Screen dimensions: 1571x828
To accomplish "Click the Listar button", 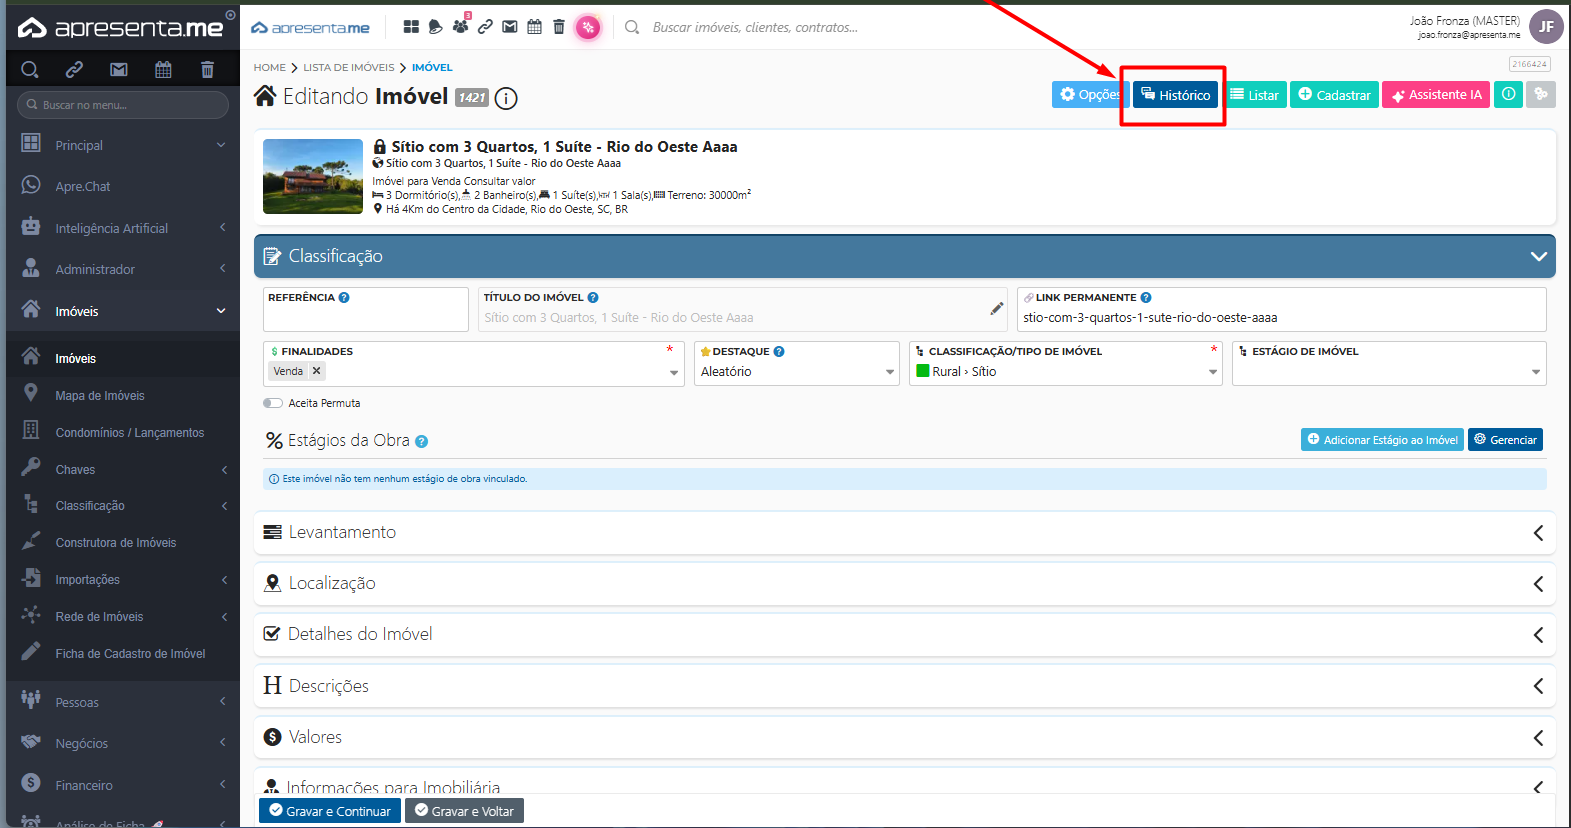I will click(1255, 94).
